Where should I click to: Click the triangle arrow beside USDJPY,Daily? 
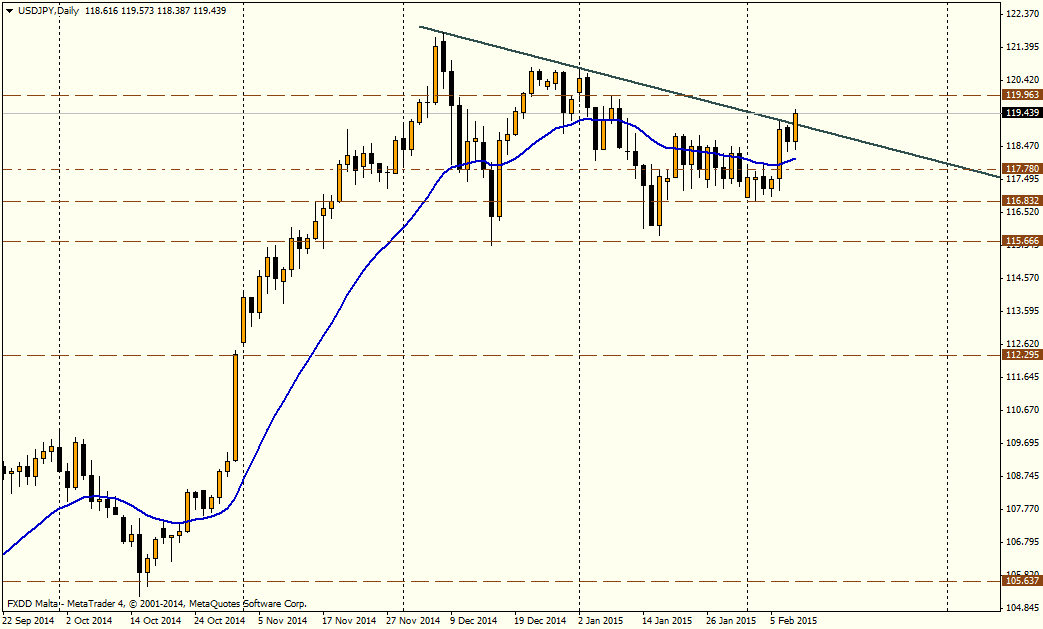[x=9, y=9]
